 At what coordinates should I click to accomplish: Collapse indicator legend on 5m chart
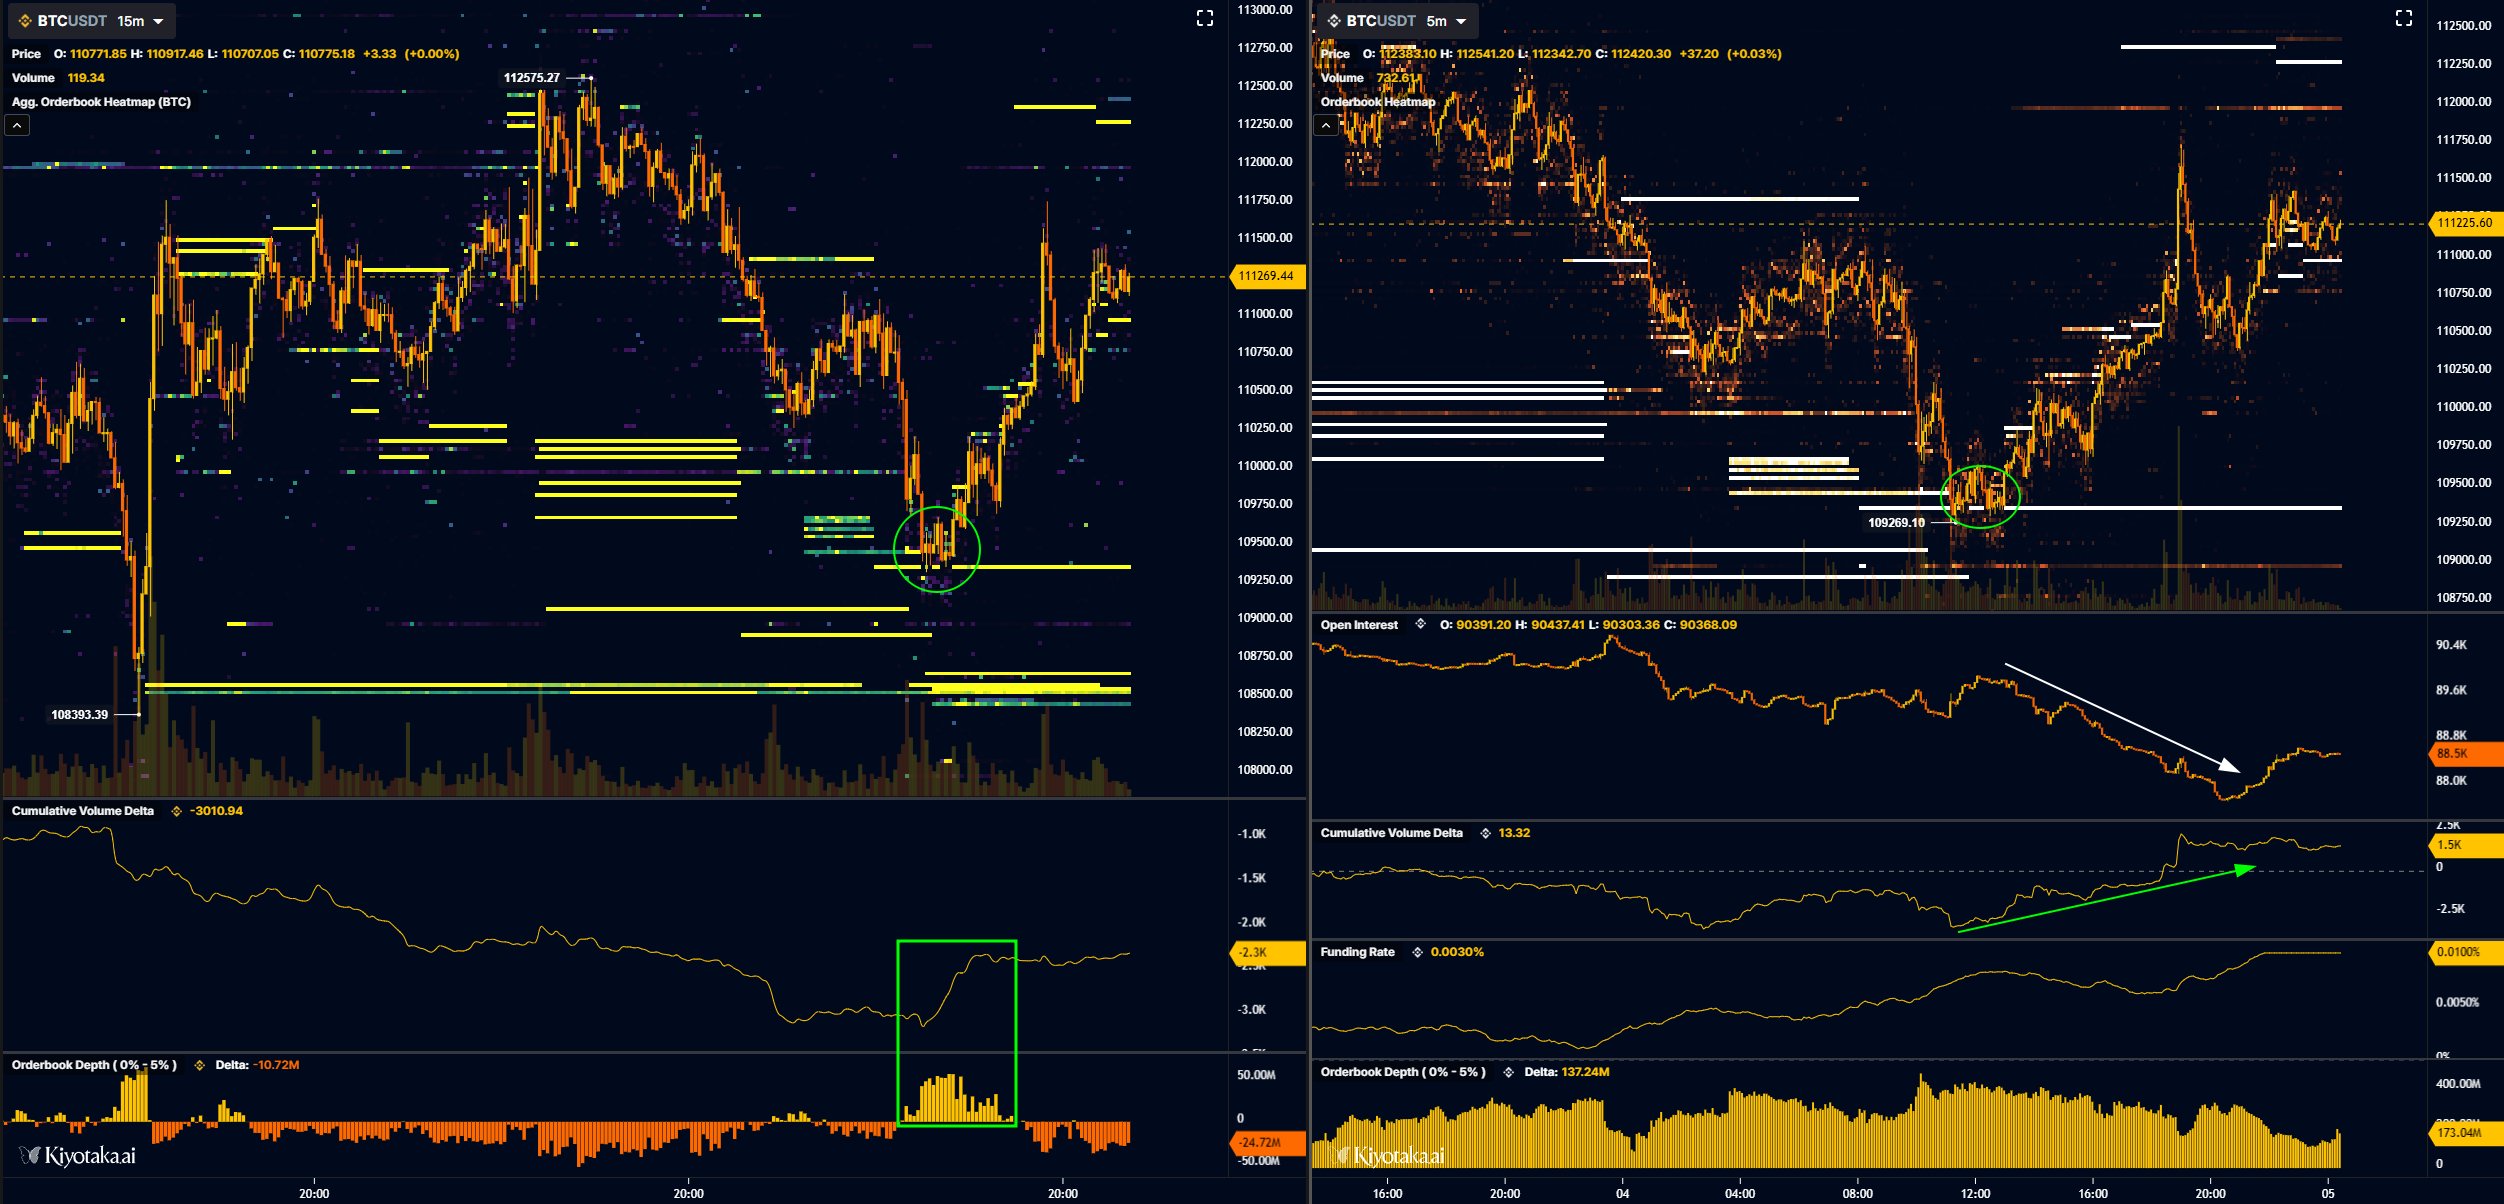point(1326,125)
